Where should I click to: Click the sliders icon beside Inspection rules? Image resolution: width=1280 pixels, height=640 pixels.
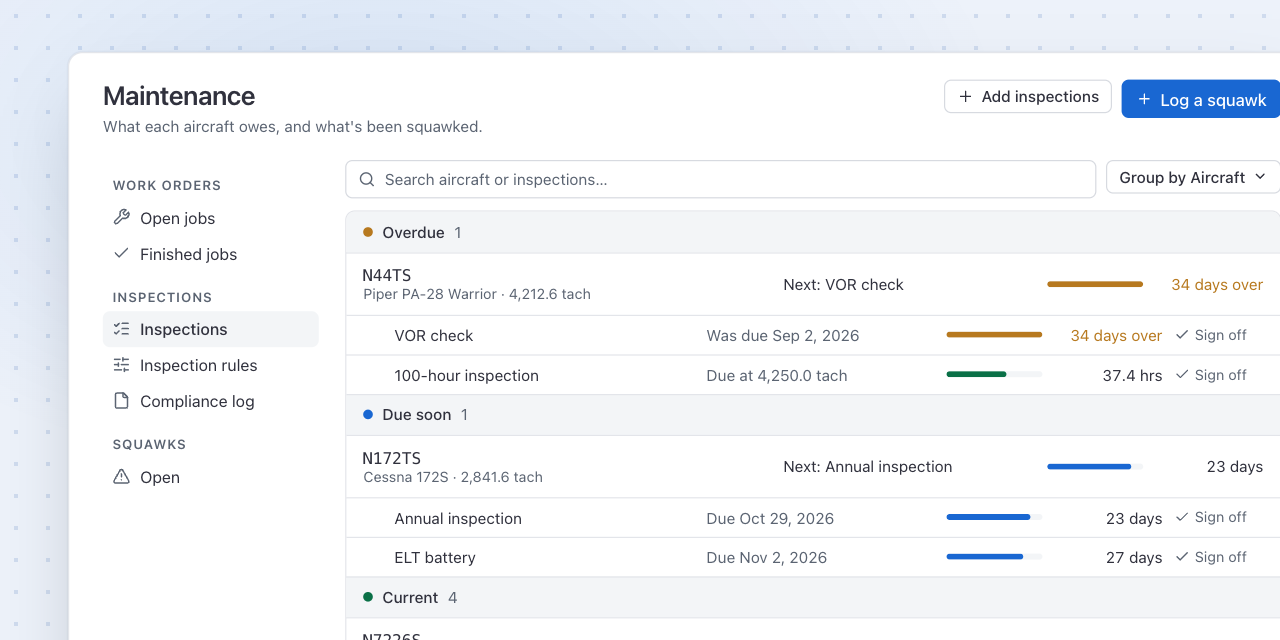pyautogui.click(x=122, y=364)
